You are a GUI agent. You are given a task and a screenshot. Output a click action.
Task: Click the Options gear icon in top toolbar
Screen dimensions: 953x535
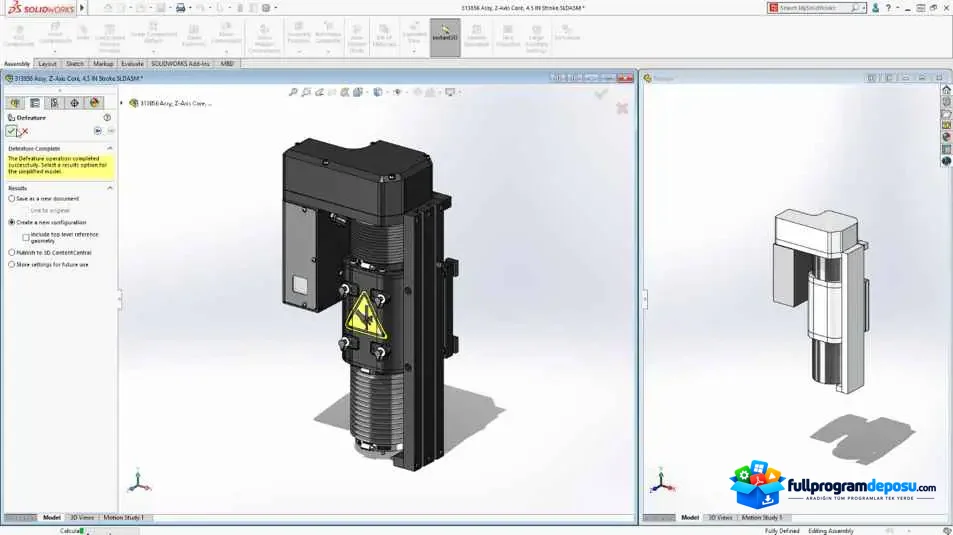point(266,8)
